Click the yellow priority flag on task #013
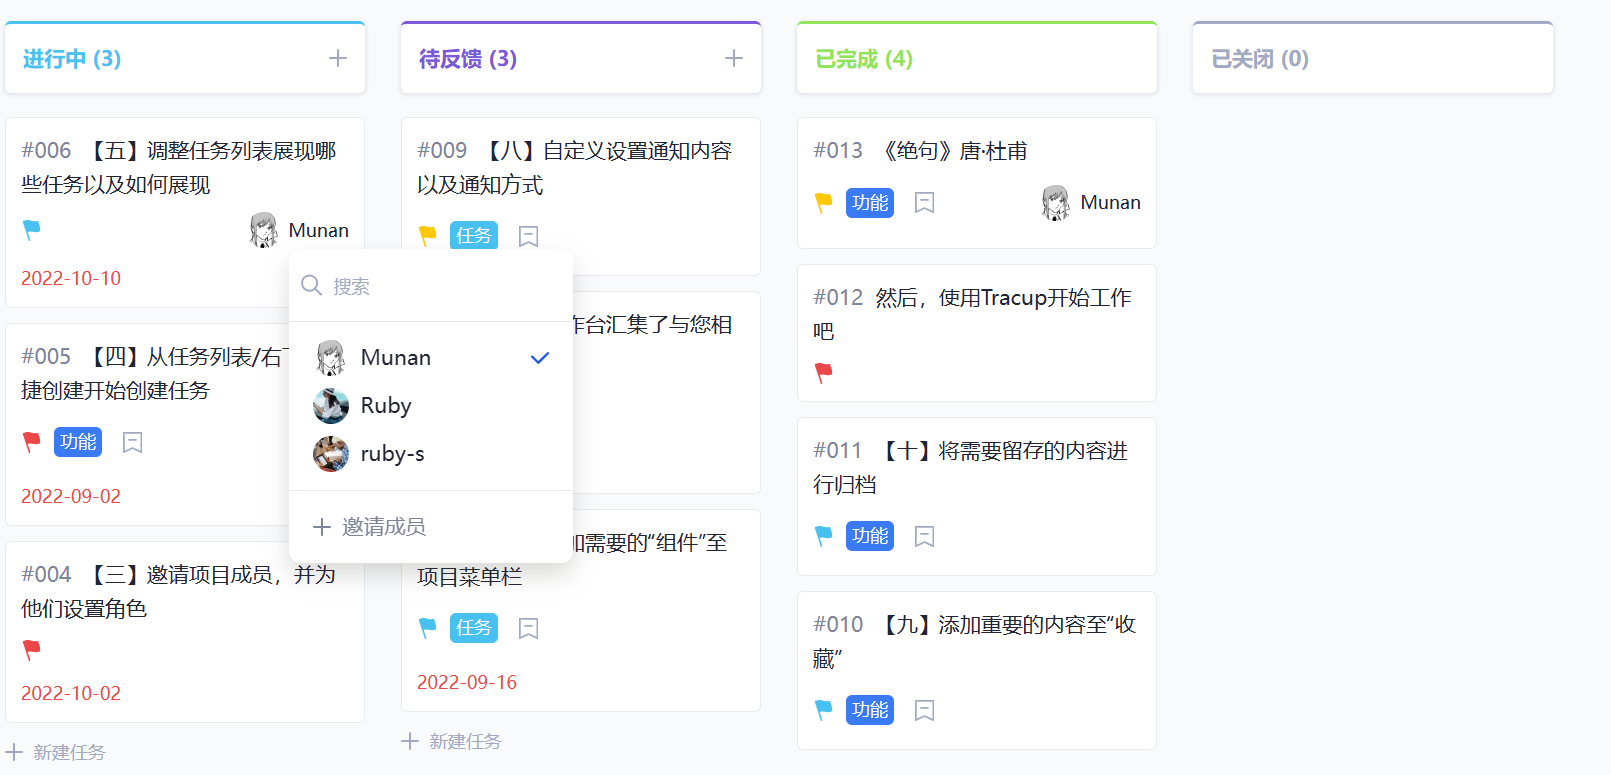 tap(824, 203)
